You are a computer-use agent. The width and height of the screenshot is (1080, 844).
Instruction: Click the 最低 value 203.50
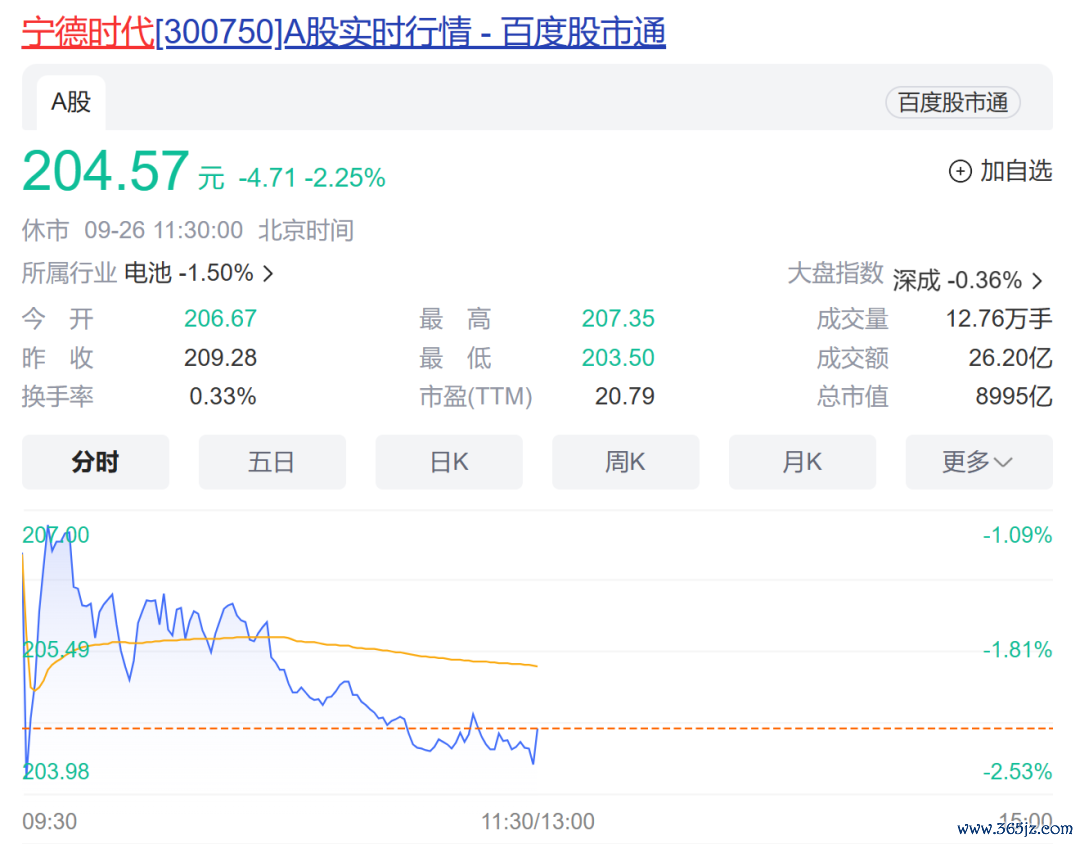pyautogui.click(x=618, y=358)
